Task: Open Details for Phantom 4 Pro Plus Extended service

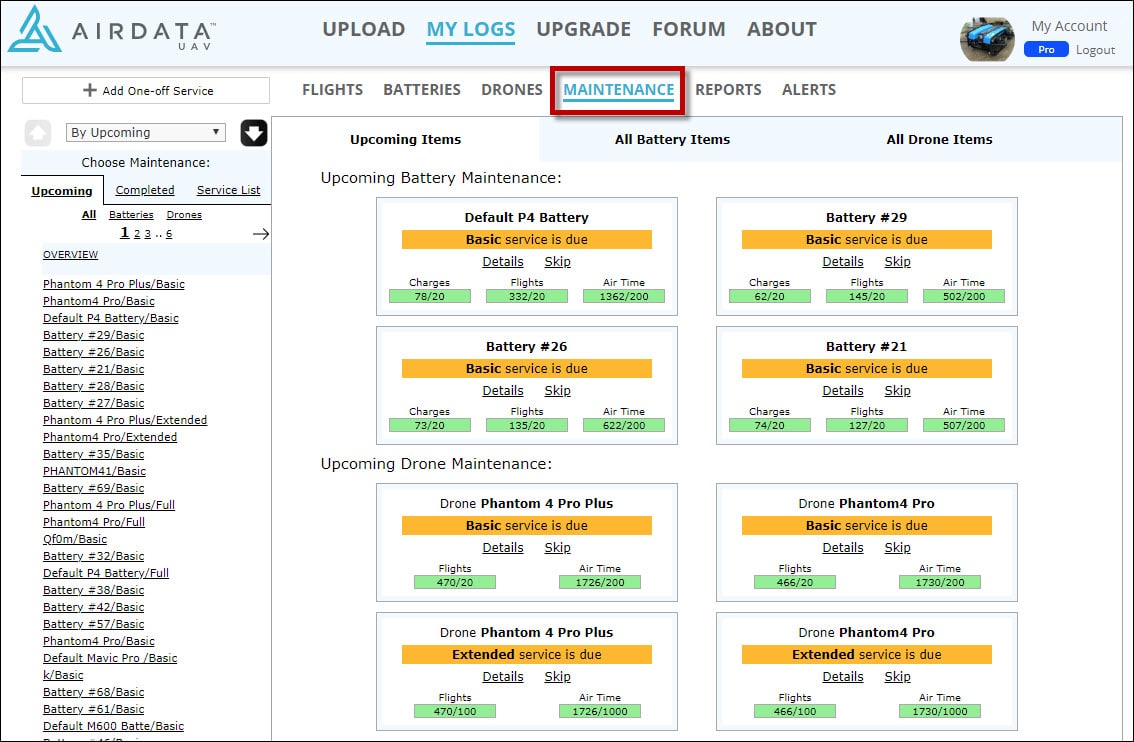Action: pos(503,676)
